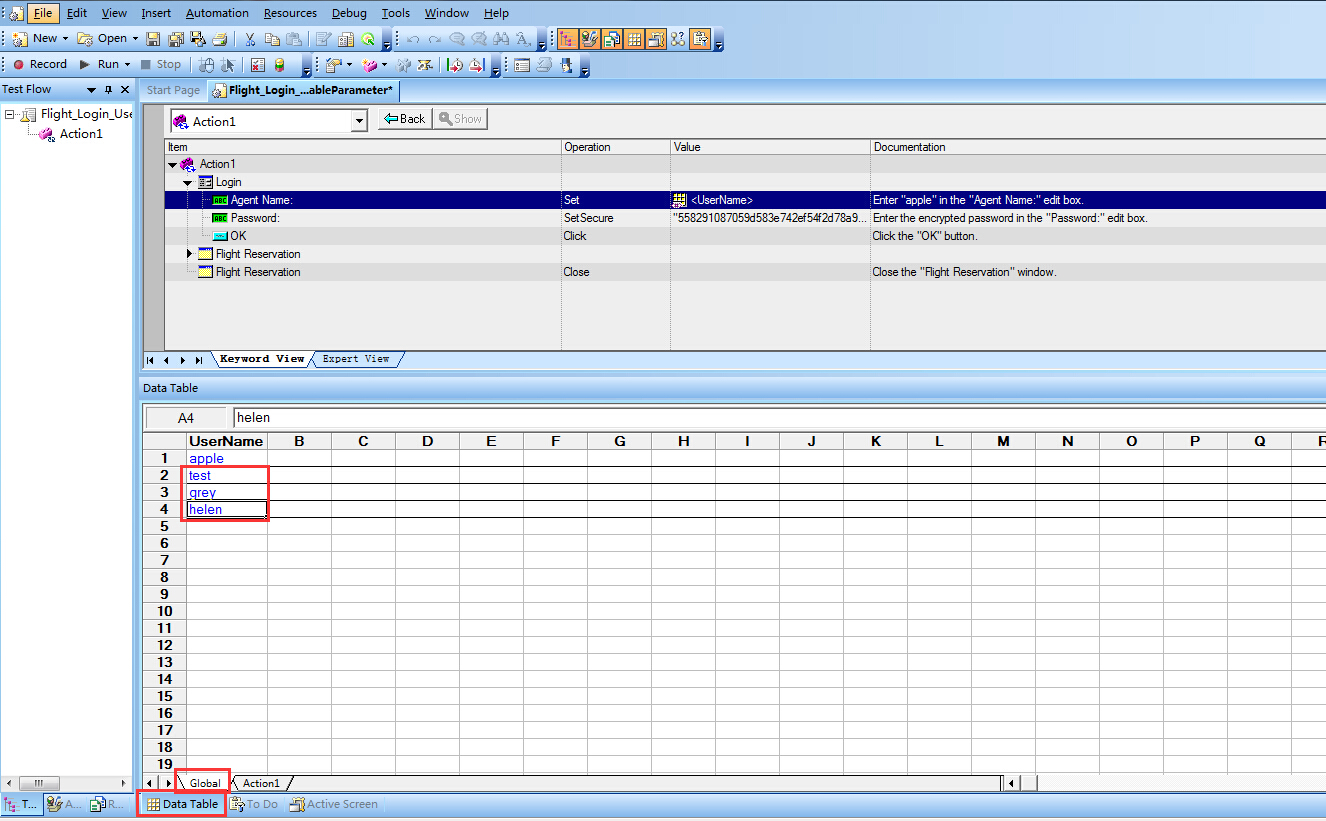
Task: Click the red X checklist icon
Action: [258, 64]
